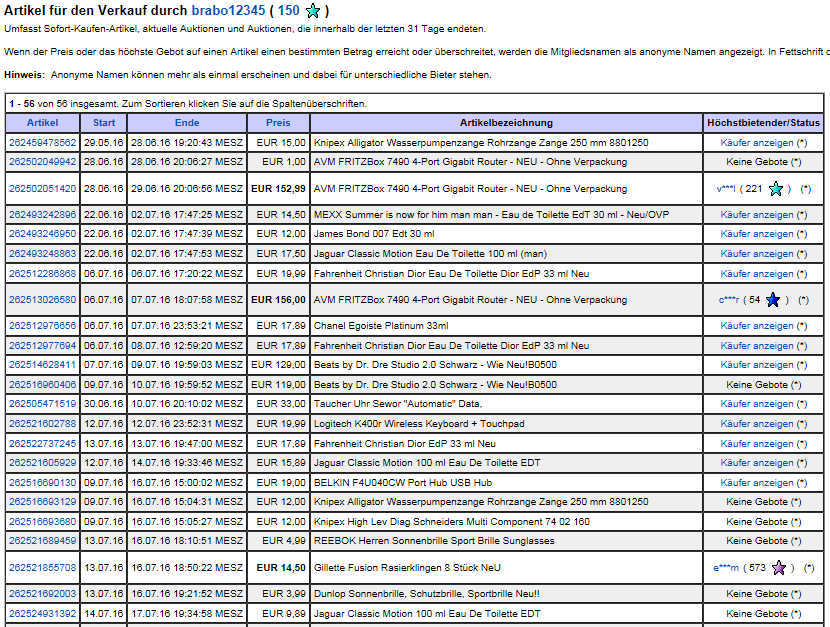Screen dimensions: 830x627
Task: Open item number 262521689459
Action: pos(42,541)
